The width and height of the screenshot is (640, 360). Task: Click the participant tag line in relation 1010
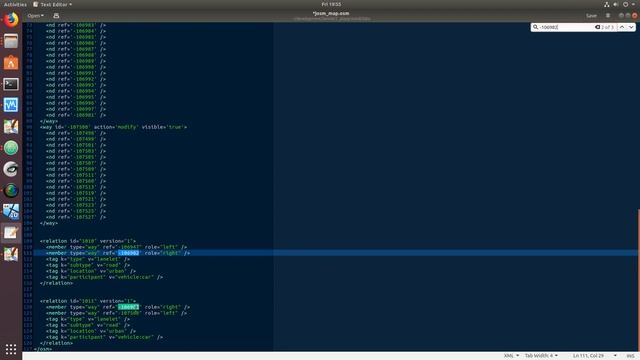tap(104, 277)
